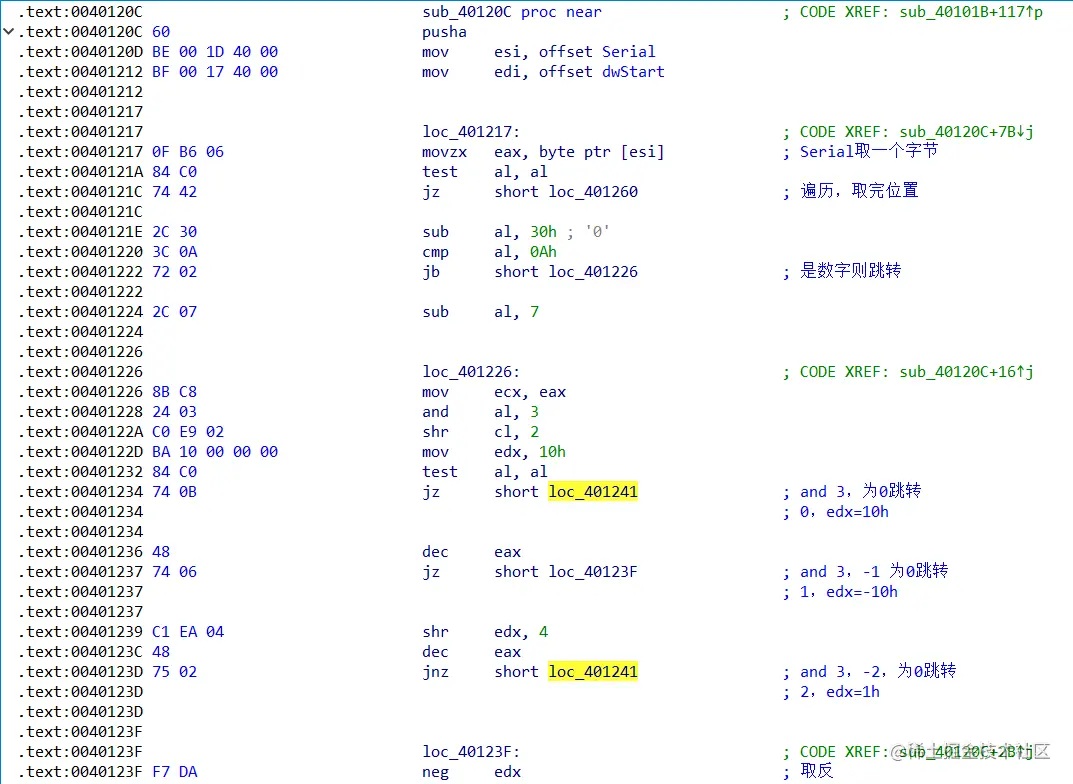This screenshot has width=1073, height=784.
Task: Select cmp al, 0Ah instruction
Action: [x=489, y=251]
